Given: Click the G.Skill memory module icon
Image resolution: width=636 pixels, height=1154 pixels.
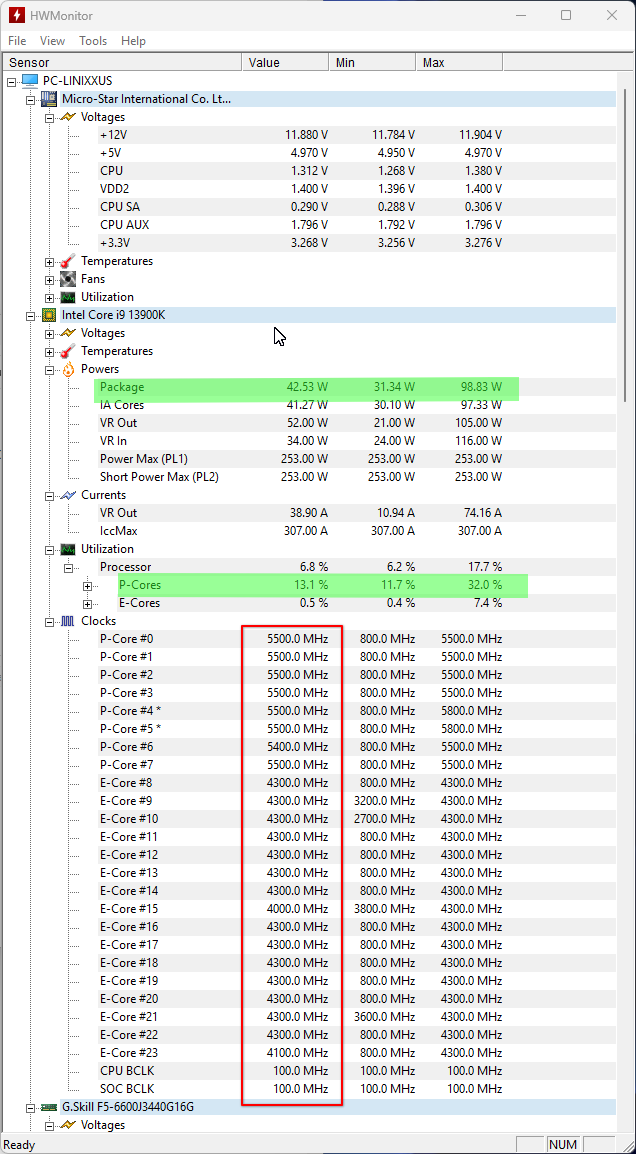Looking at the screenshot, I should pyautogui.click(x=49, y=1106).
